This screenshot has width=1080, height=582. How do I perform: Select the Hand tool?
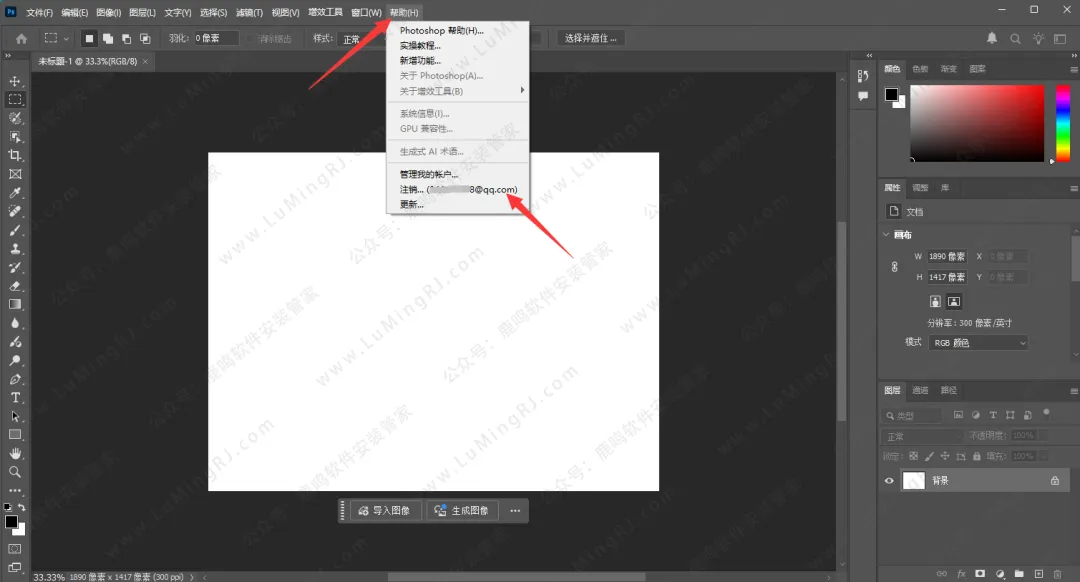tap(15, 453)
